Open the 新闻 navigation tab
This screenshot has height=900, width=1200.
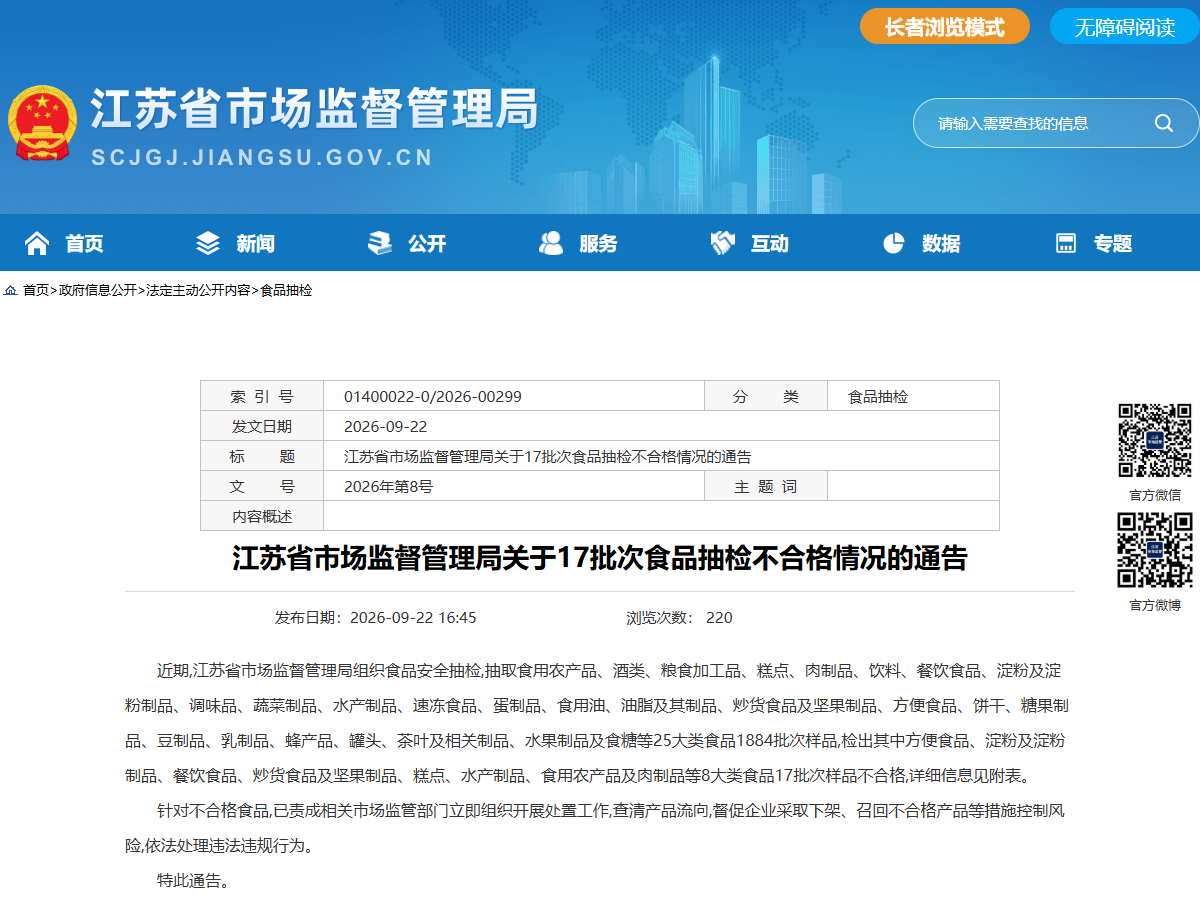coord(256,243)
